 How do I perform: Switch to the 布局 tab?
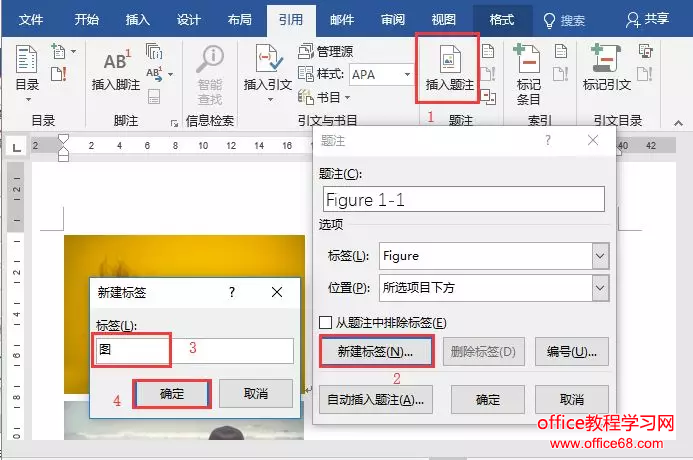pyautogui.click(x=240, y=20)
